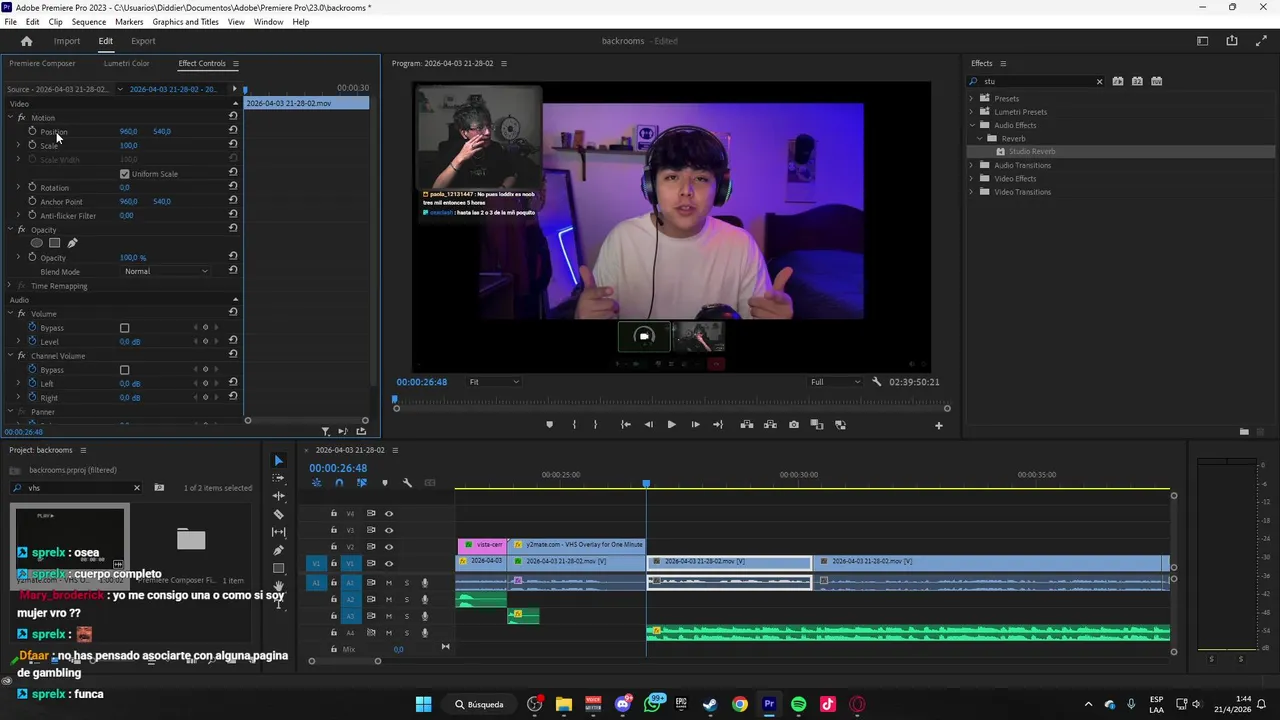Select the Track Select Forward tool
This screenshot has height=720, width=1280.
point(279,478)
